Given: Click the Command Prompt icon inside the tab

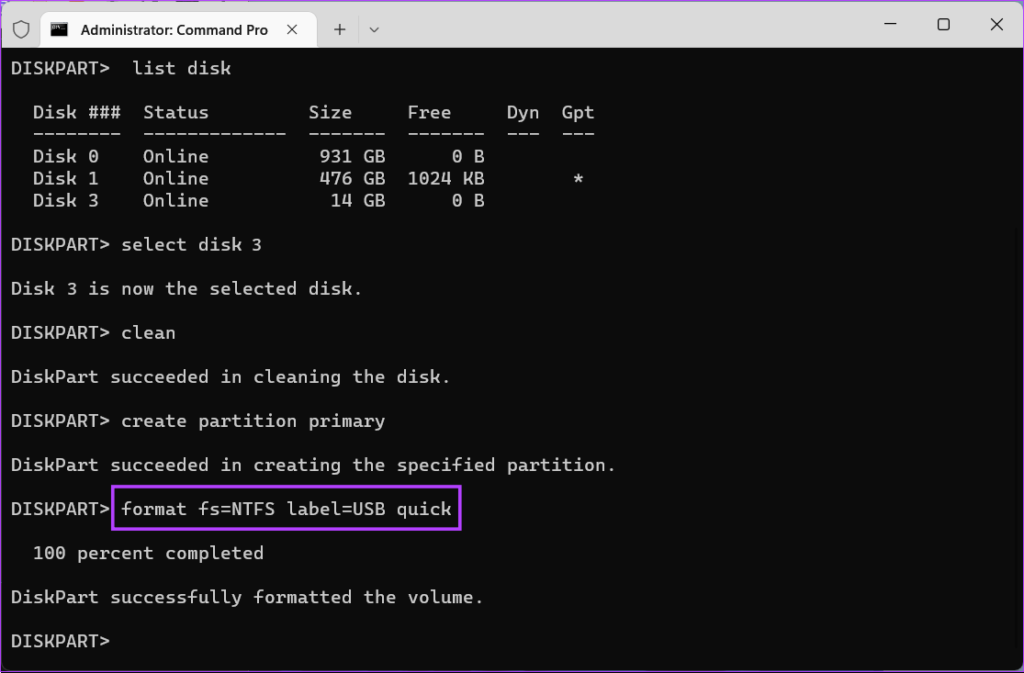Looking at the screenshot, I should [x=58, y=29].
